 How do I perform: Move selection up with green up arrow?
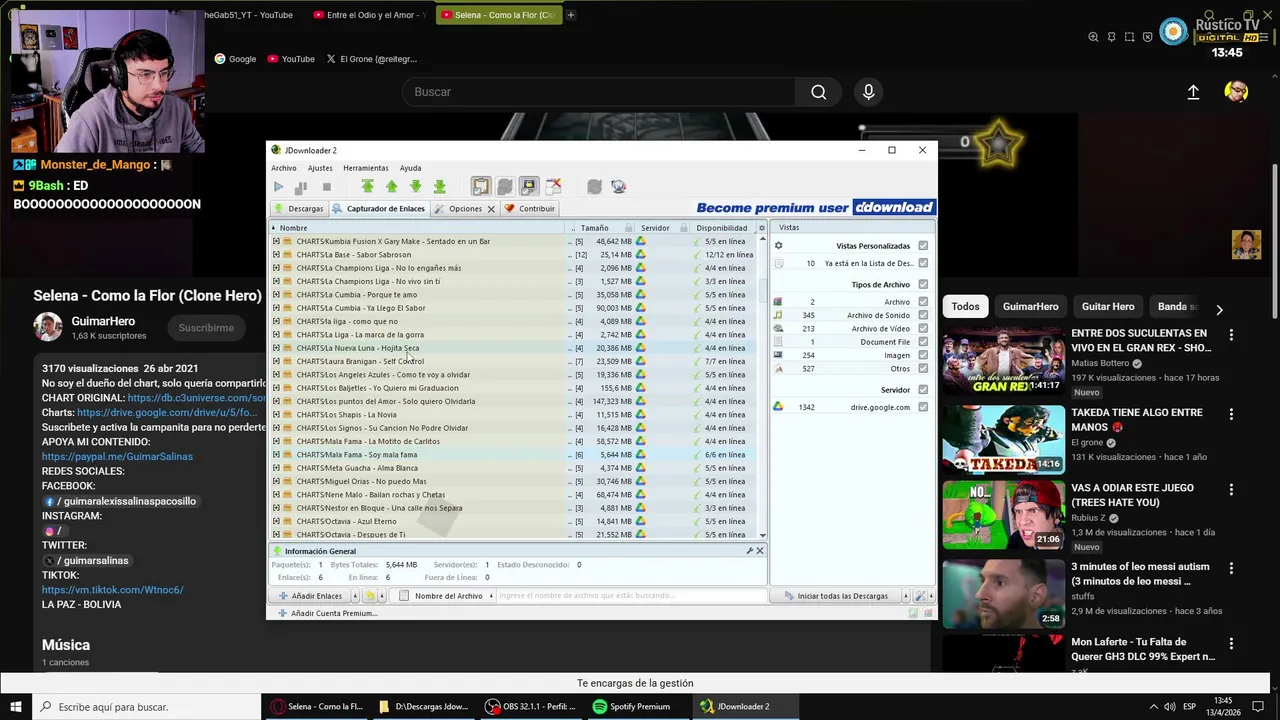coord(391,187)
